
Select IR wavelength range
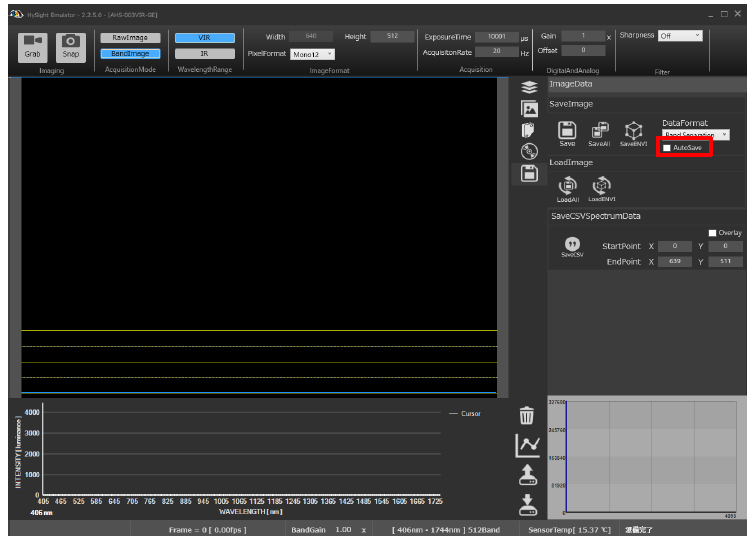[x=205, y=53]
